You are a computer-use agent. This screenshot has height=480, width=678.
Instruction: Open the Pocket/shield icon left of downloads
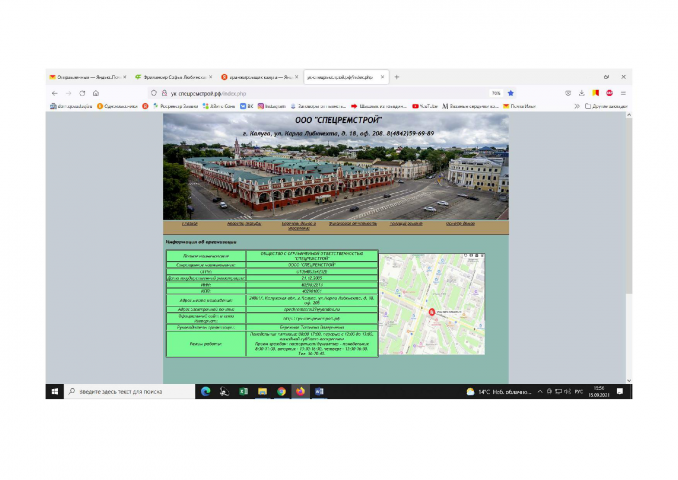click(568, 93)
